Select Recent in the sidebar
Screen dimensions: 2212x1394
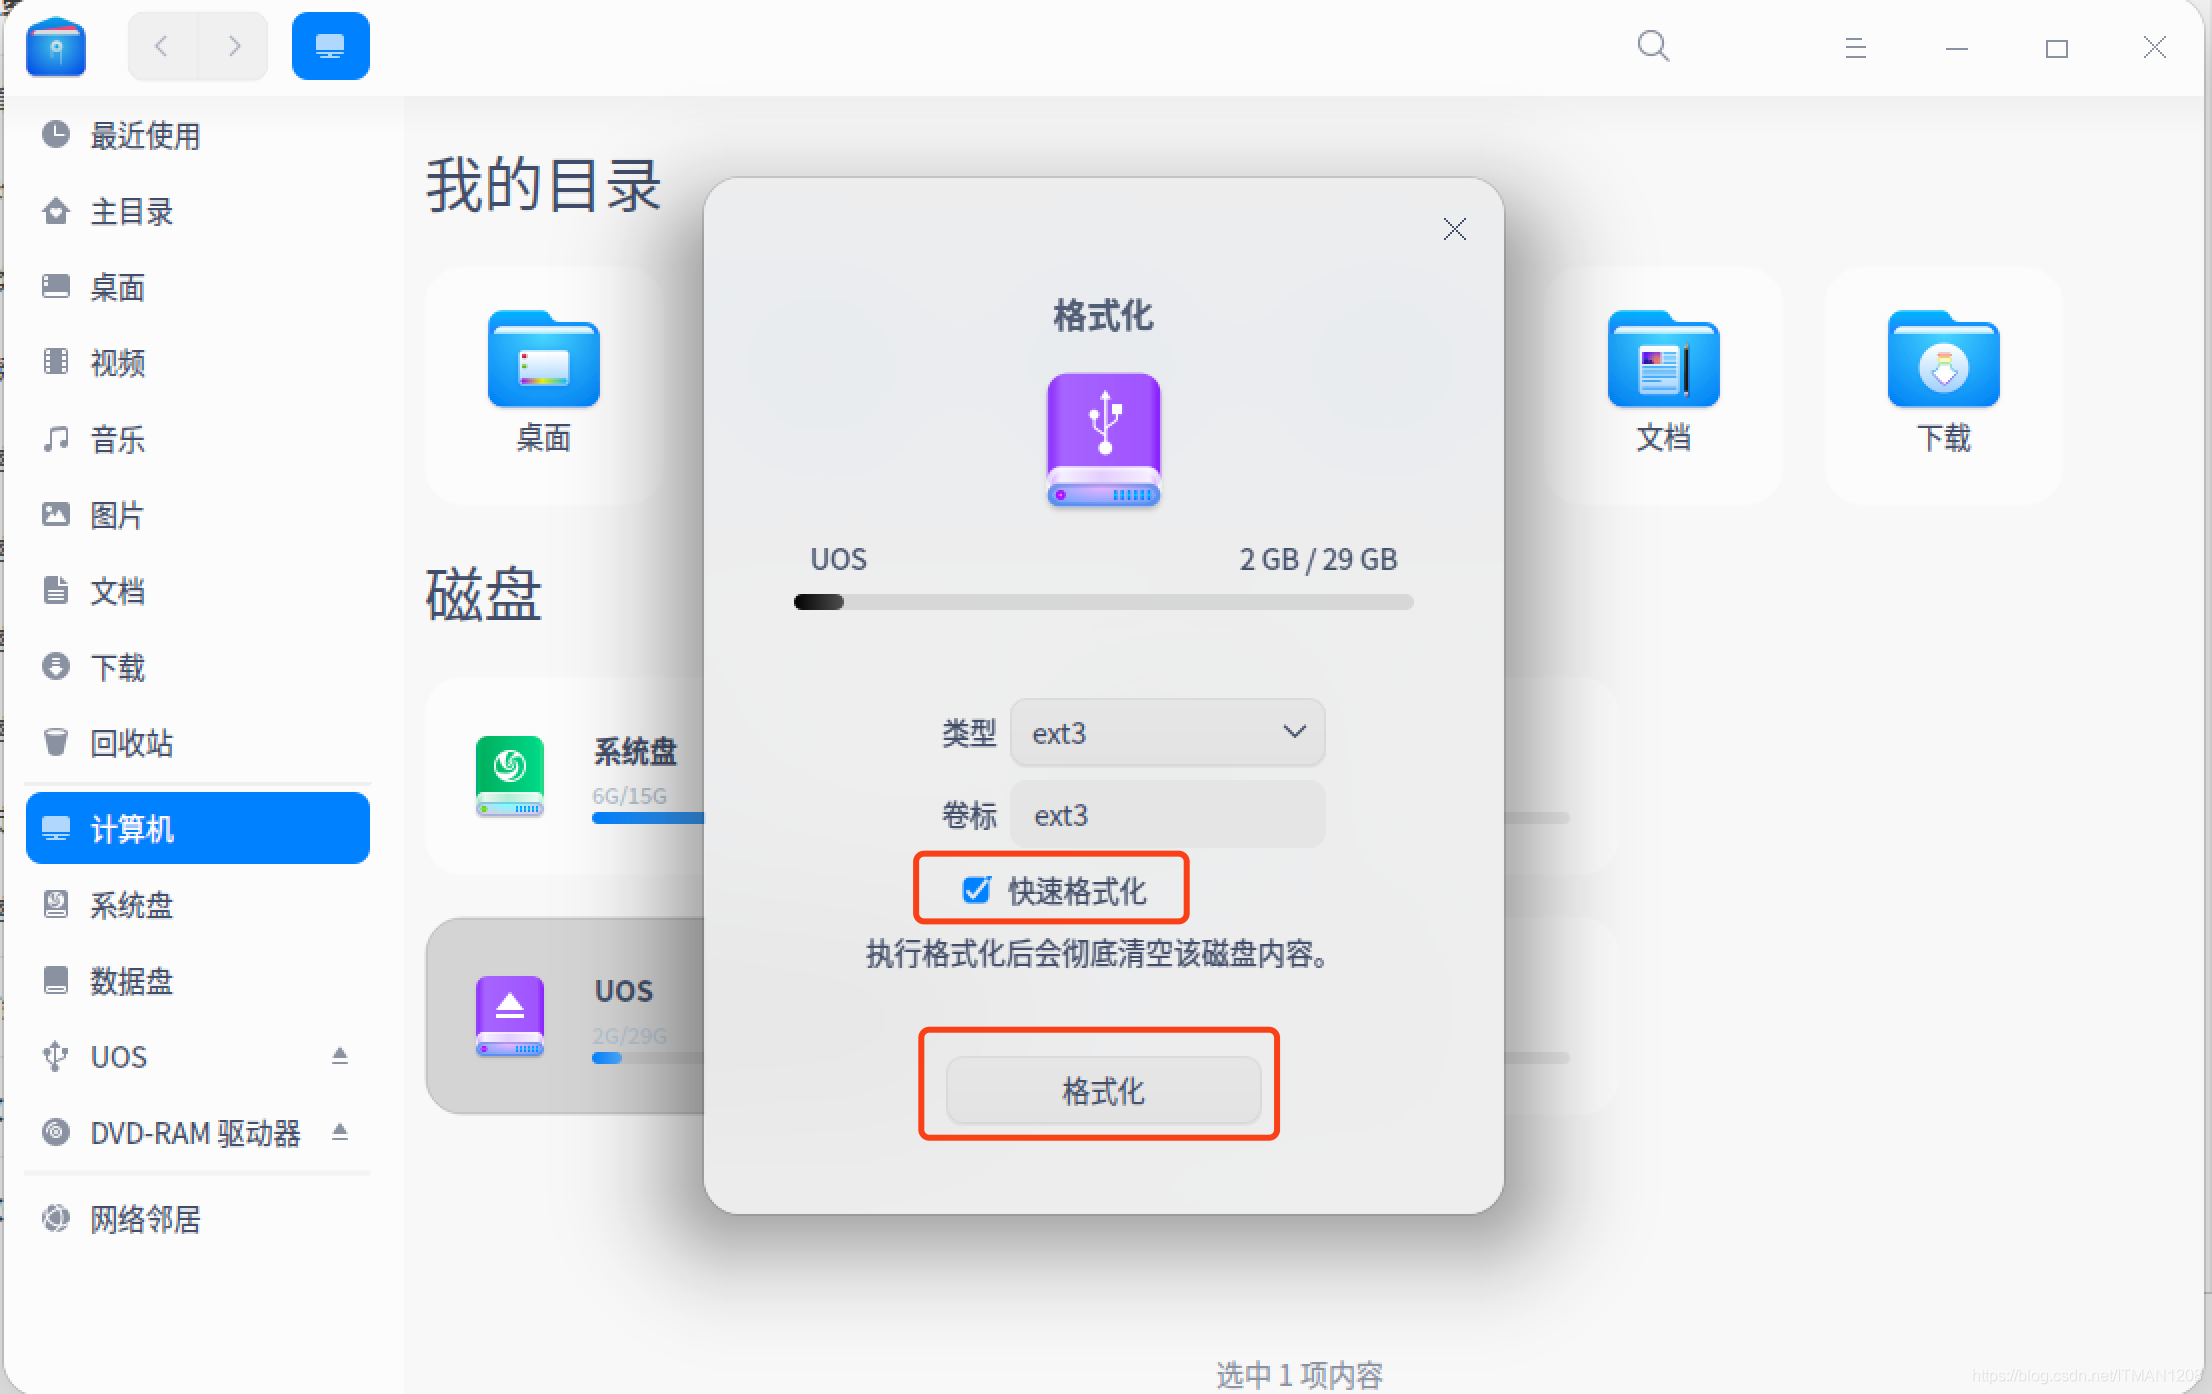pyautogui.click(x=145, y=136)
